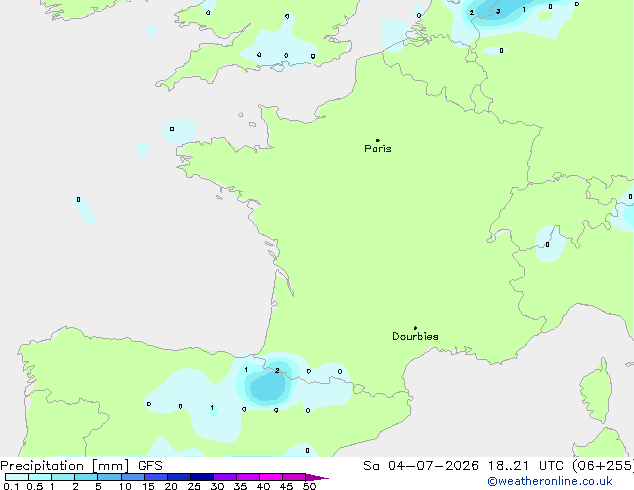
Task: Click the 'Precipitation [mm]' title text
Action: point(65,466)
